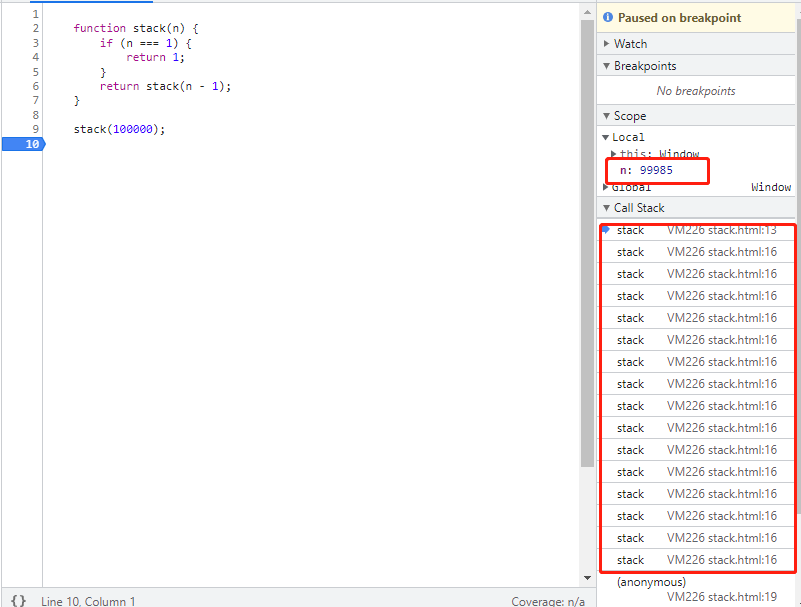Open the VM226 stack.html:19 source link
Viewport: 801px width, 607px height.
(721, 597)
